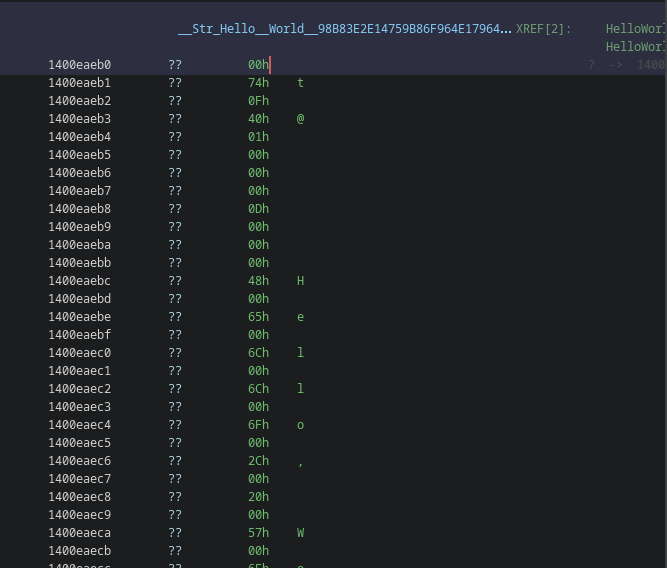Viewport: 667px width, 568px height.
Task: Select the 'l' character at 1400eaec0
Action: pyautogui.click(x=300, y=353)
